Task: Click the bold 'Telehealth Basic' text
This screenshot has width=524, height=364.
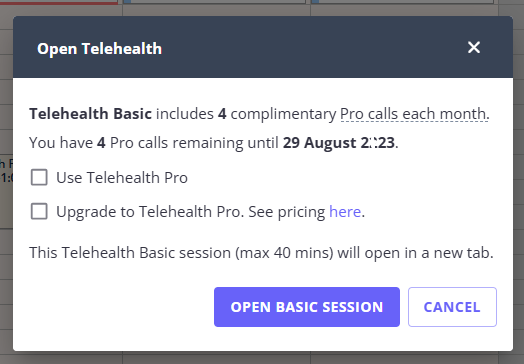Action: tap(91, 114)
